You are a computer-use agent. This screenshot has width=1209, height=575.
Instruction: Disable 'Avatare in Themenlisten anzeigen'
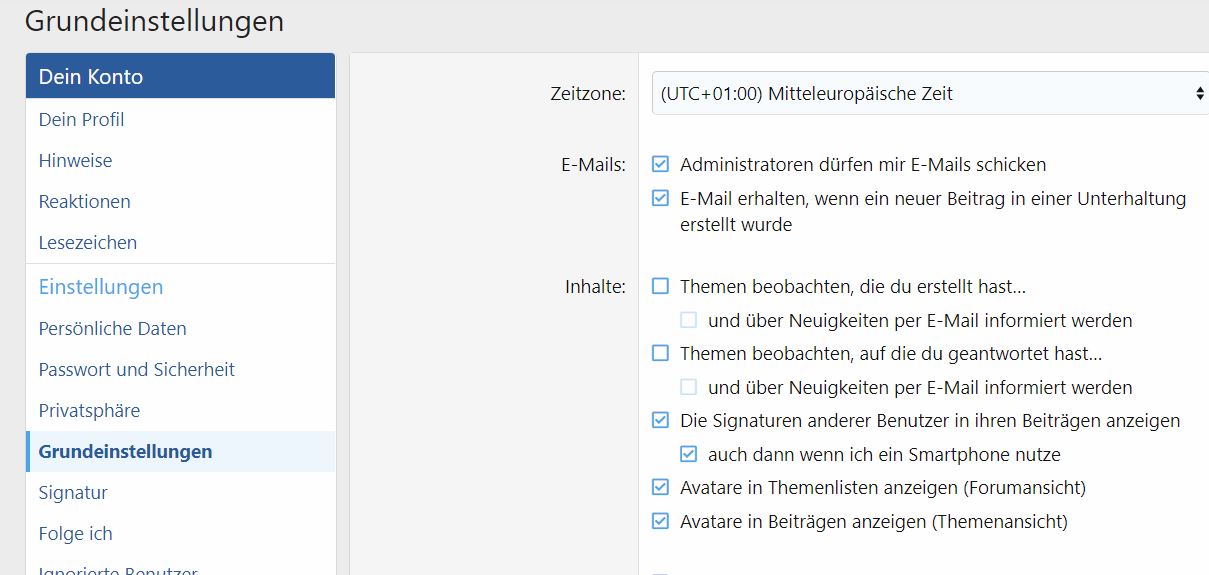(x=660, y=488)
